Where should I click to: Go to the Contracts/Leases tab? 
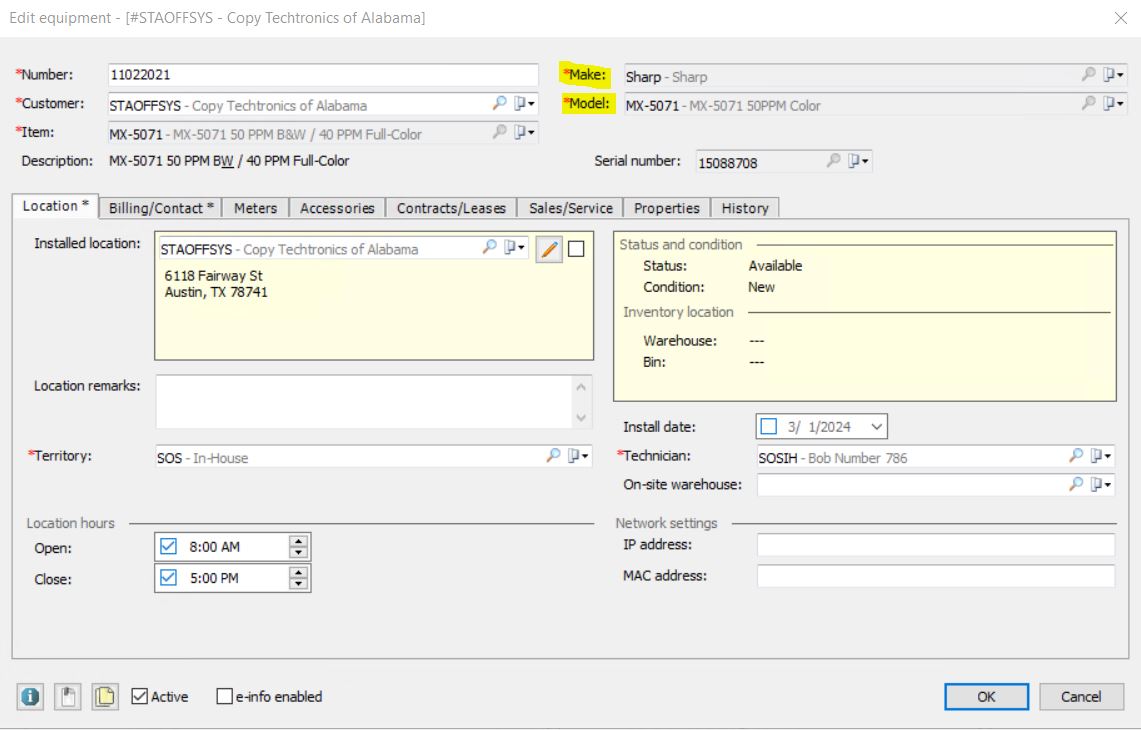coord(451,208)
